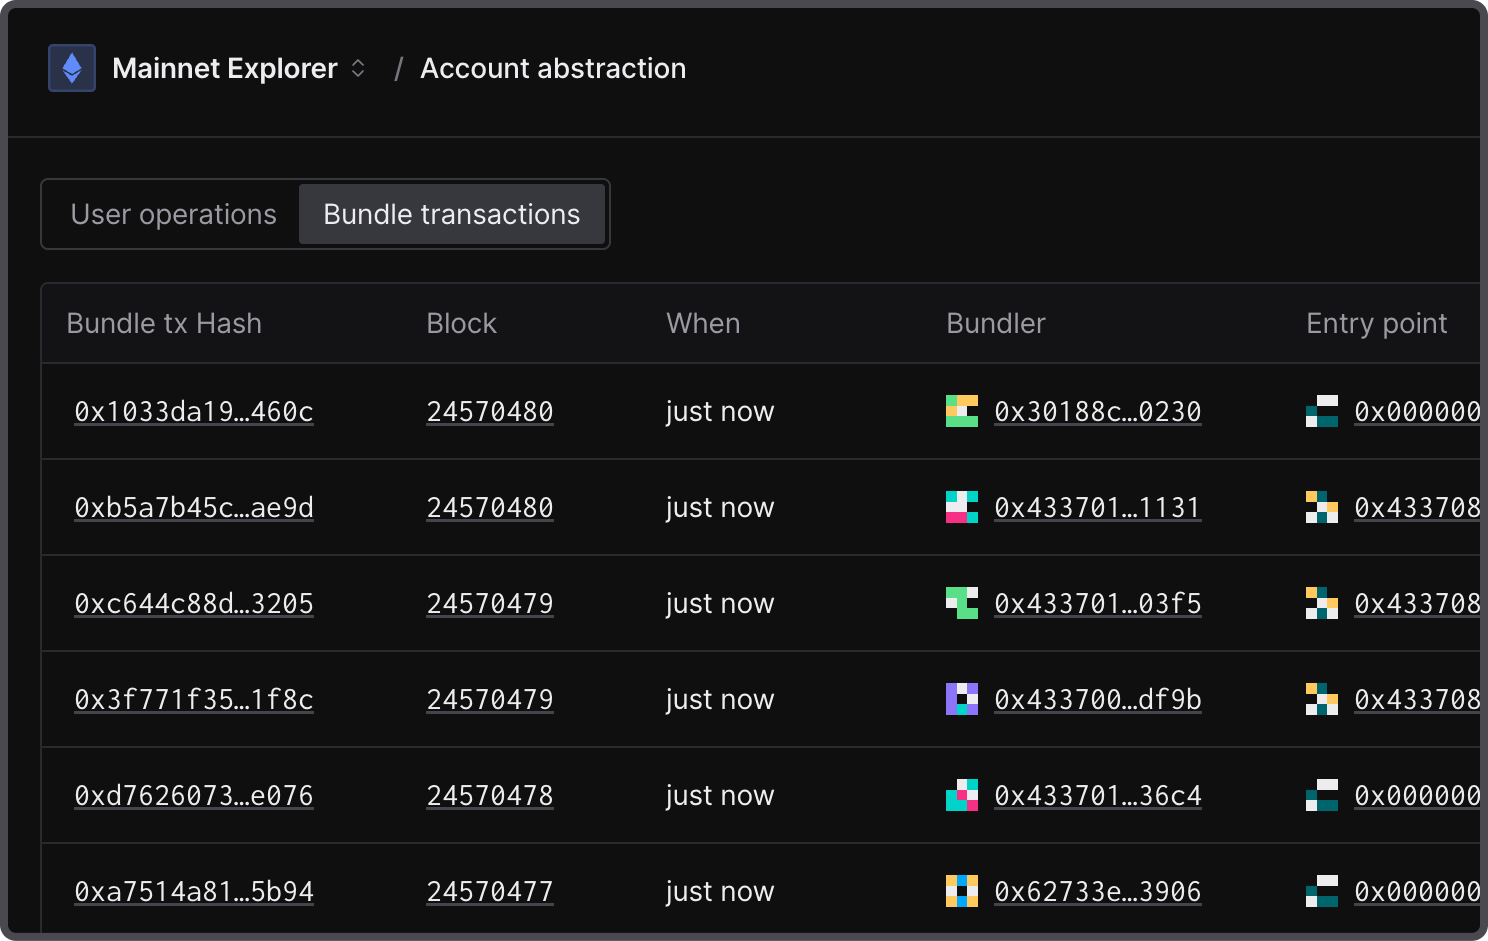Open bundle tx hash 0xb5a7b45c…ae9d

point(194,507)
